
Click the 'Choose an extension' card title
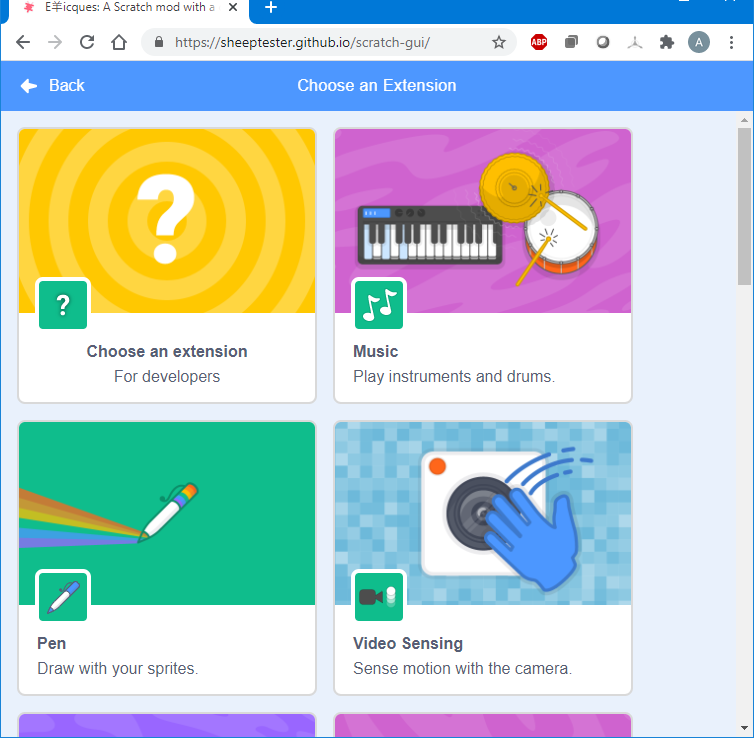[167, 351]
